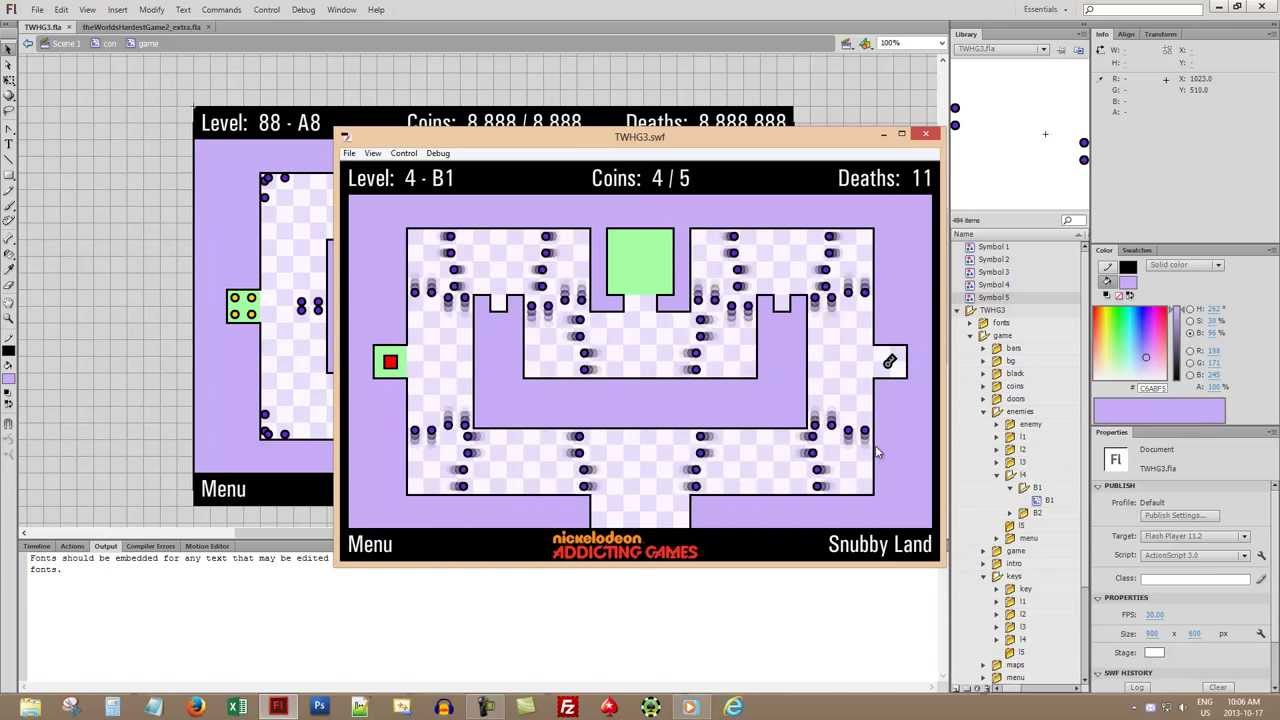
Task: Click the Class input field
Action: (x=1196, y=578)
